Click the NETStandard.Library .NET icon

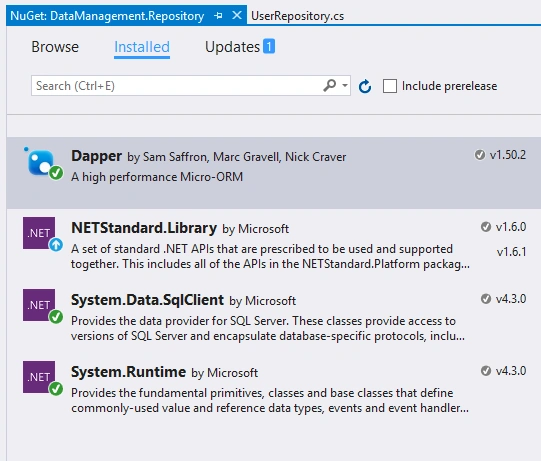click(39, 233)
